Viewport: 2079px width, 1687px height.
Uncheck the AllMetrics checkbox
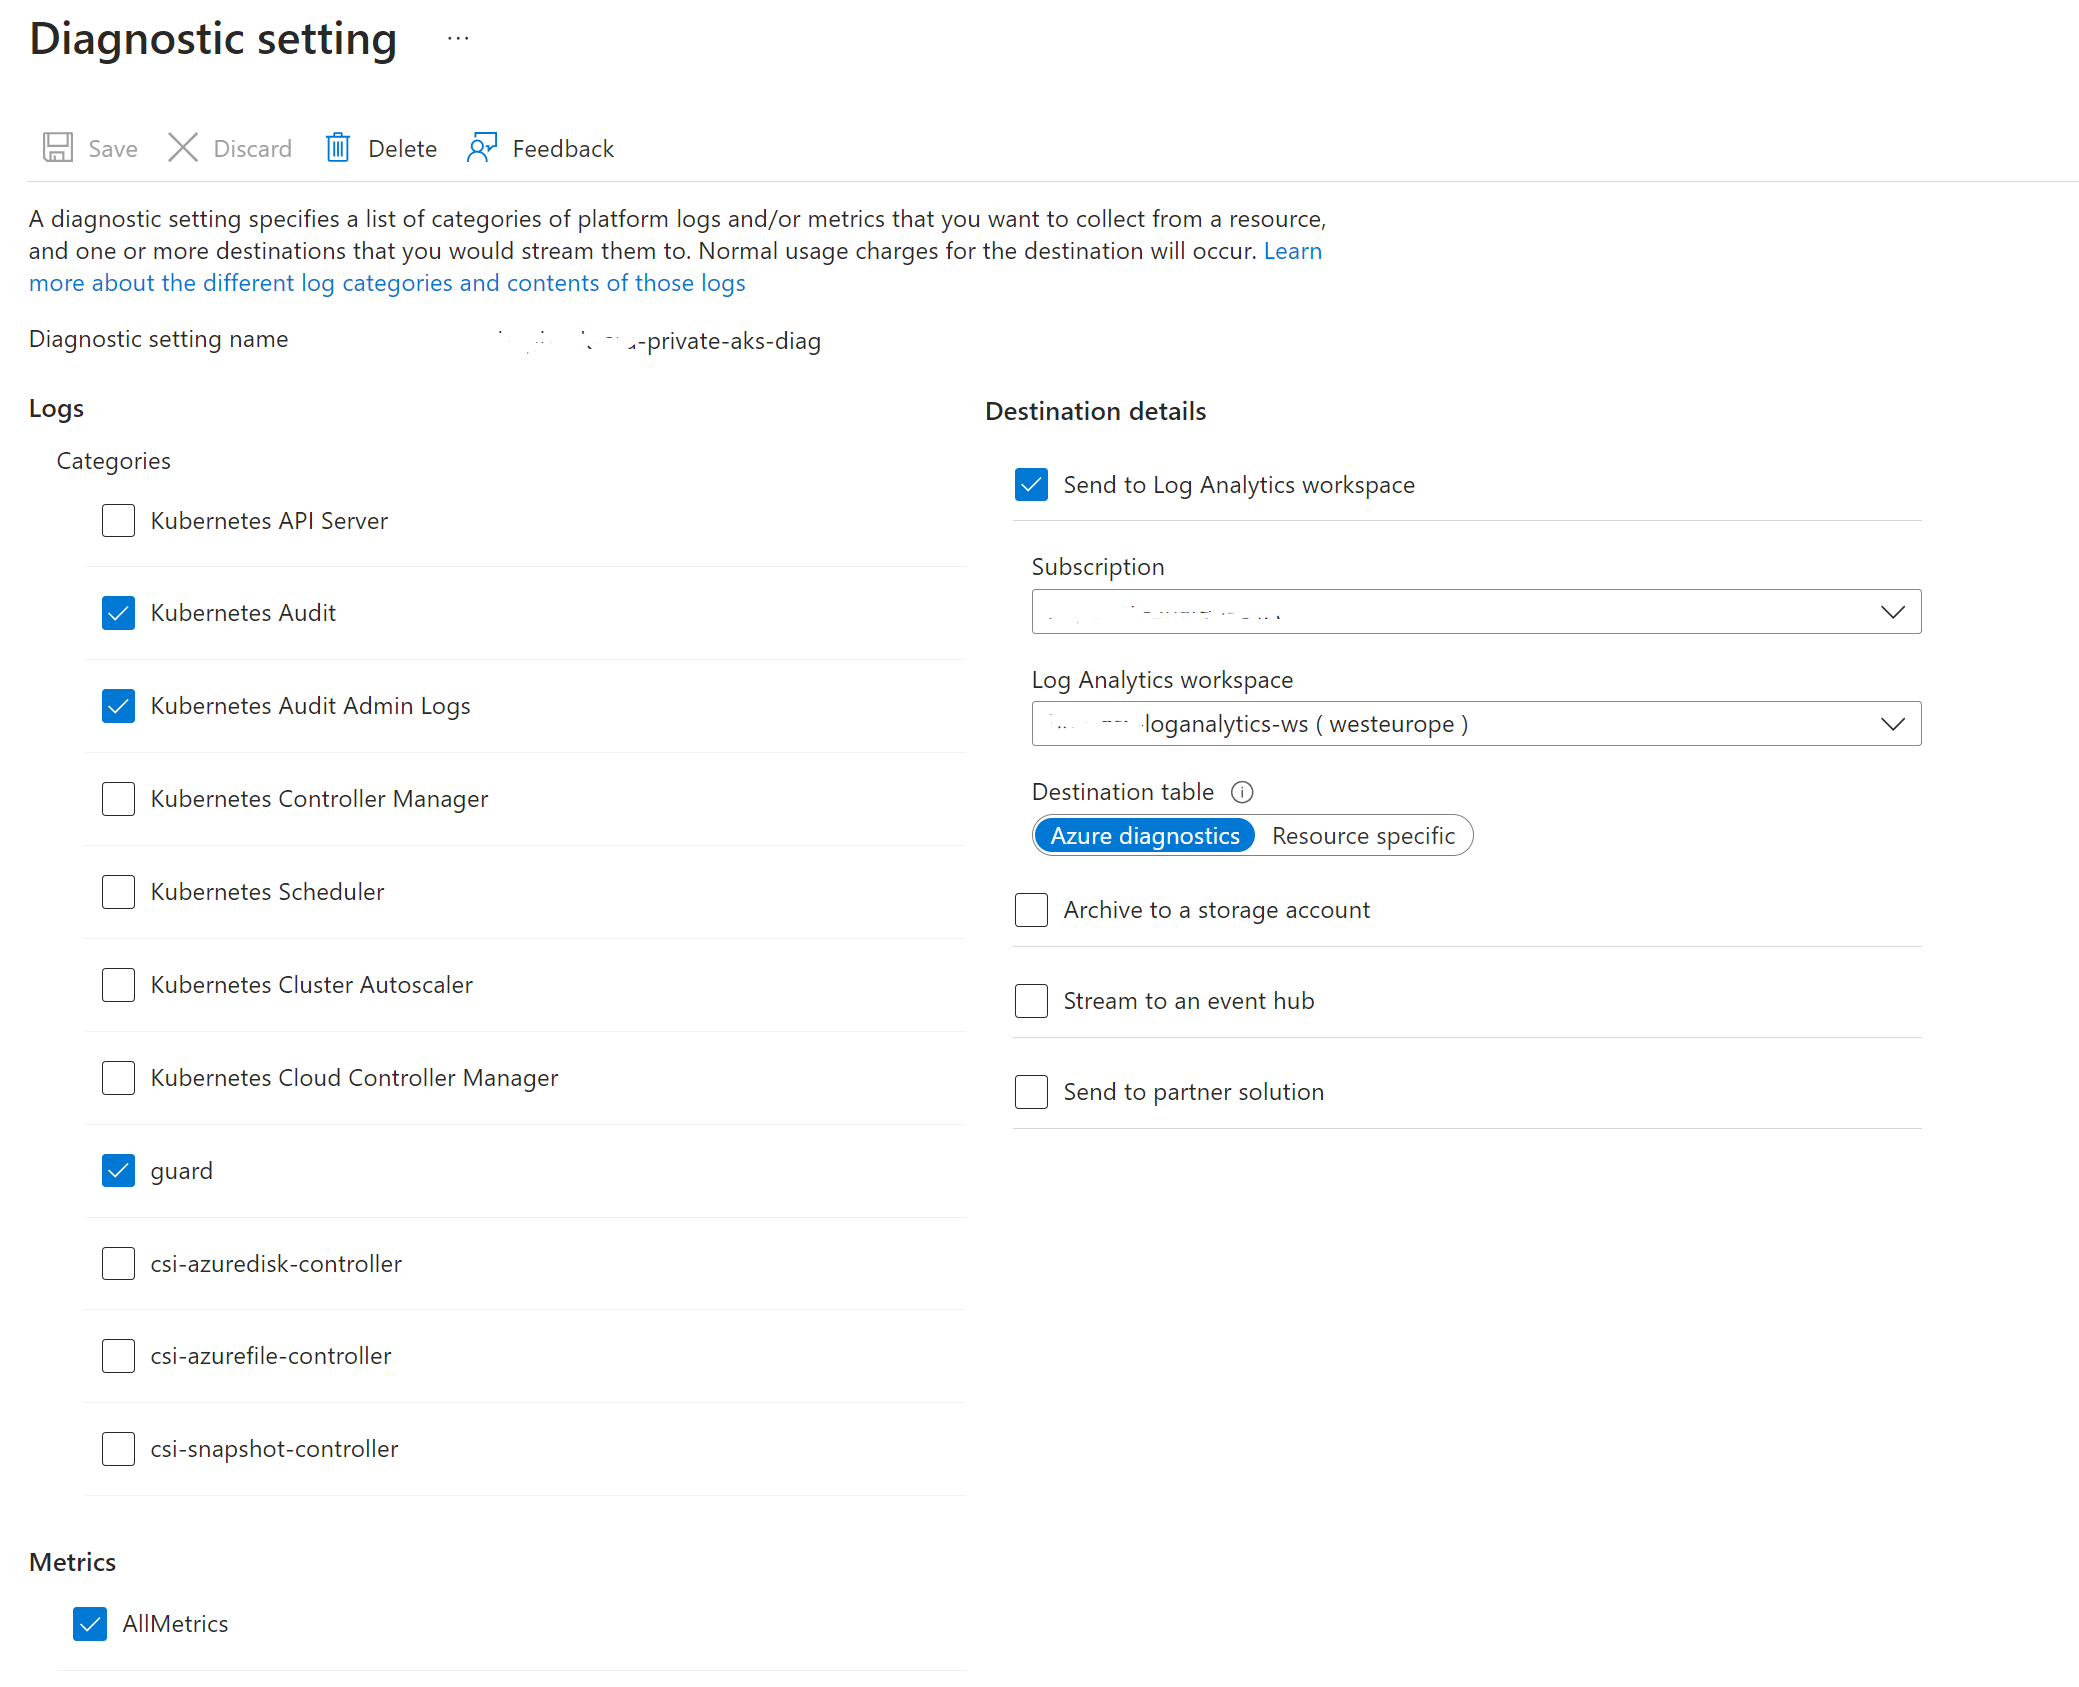[x=90, y=1624]
